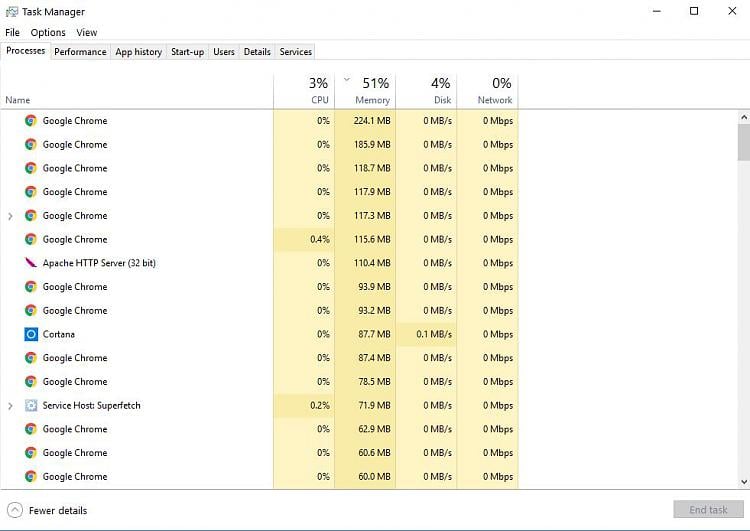Click the Apache HTTP Server feather icon
The image size is (750, 531).
31,263
